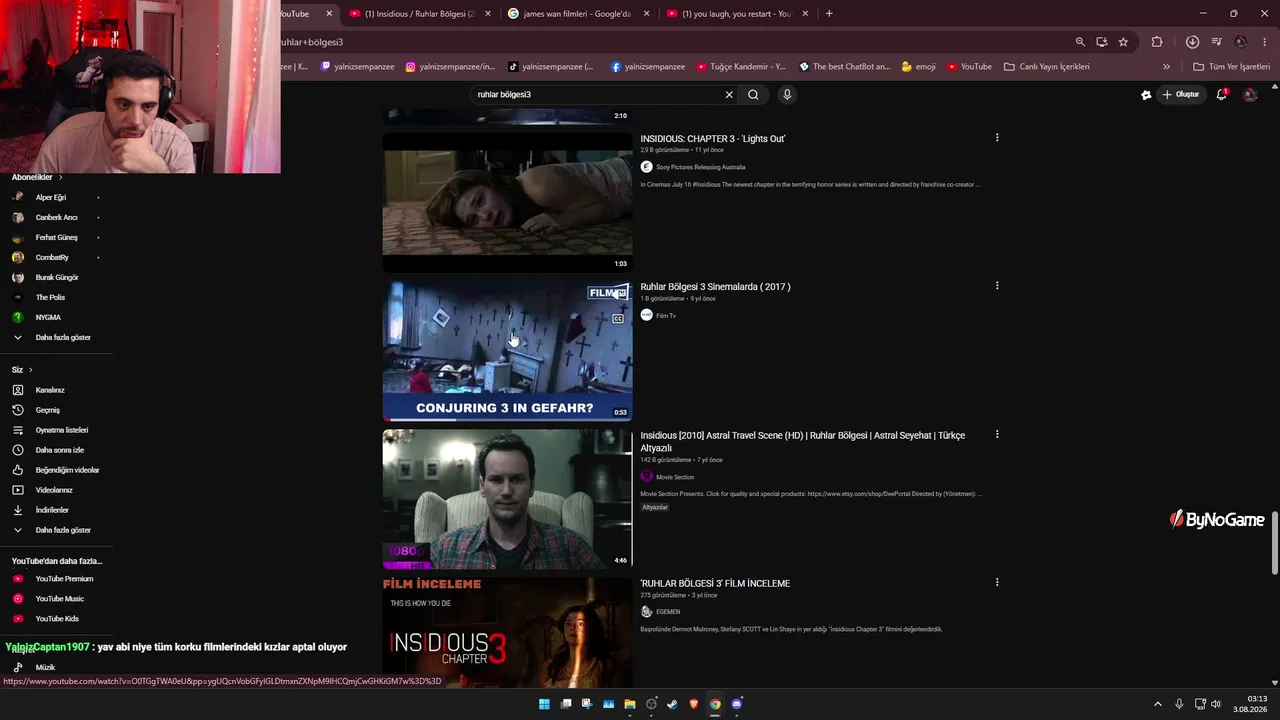This screenshot has width=1280, height=720.
Task: Open the YouTube account avatar menu
Action: [x=1250, y=95]
